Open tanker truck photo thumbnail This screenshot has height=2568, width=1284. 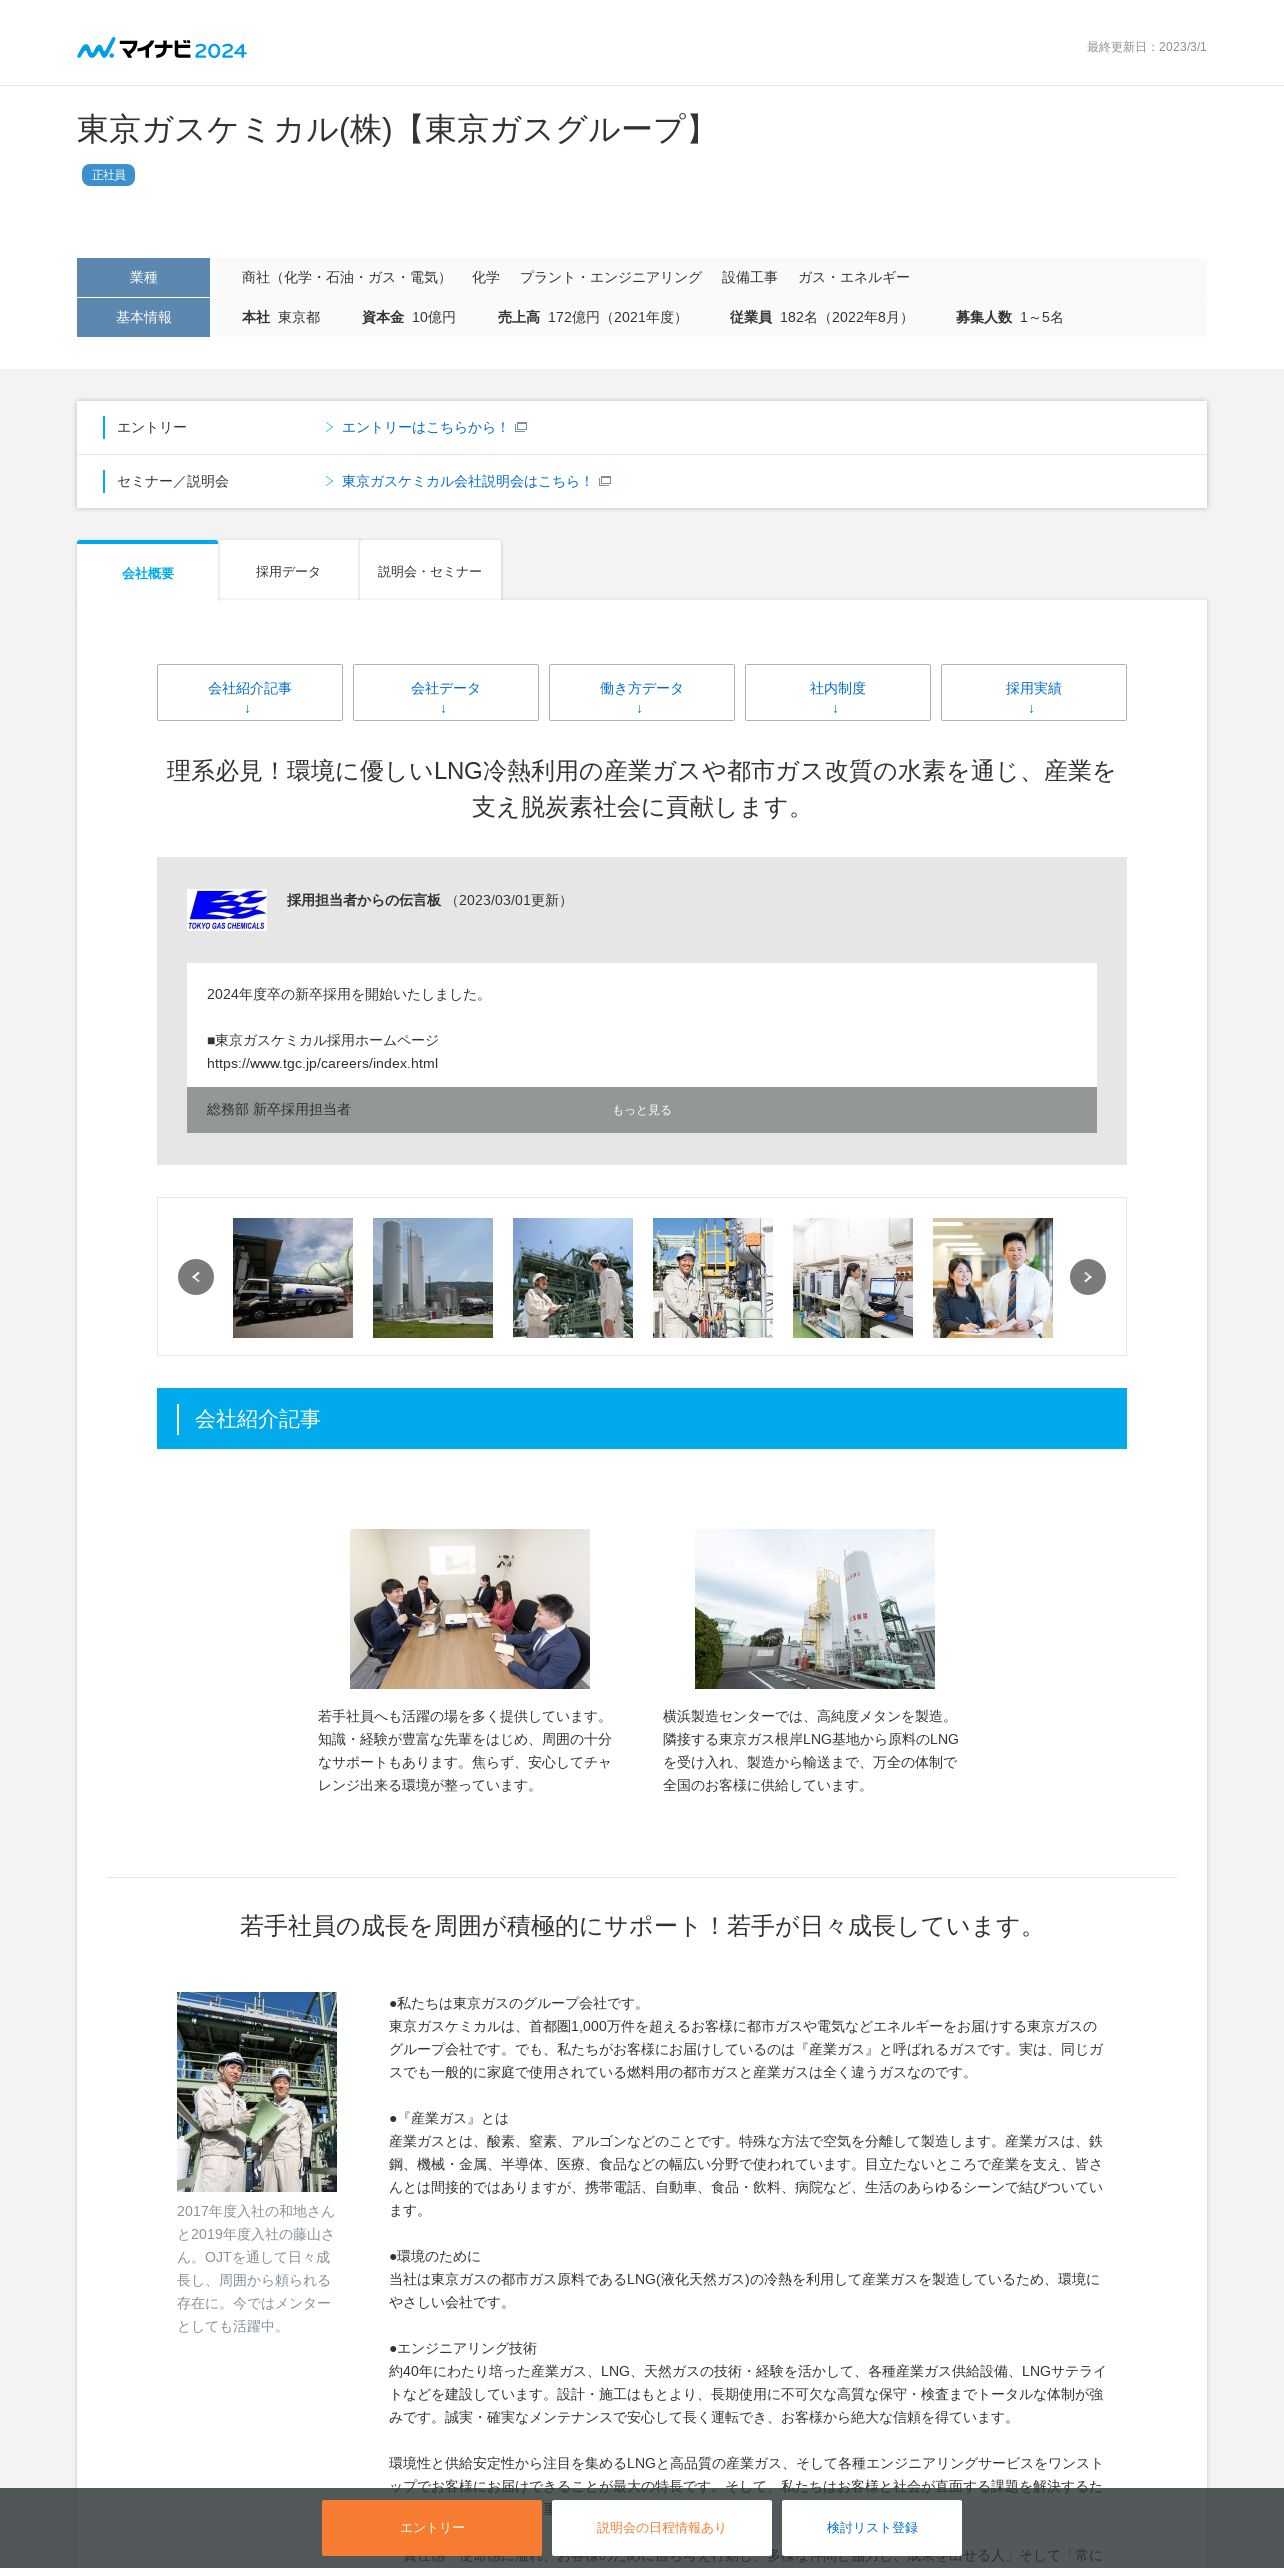pos(293,1278)
